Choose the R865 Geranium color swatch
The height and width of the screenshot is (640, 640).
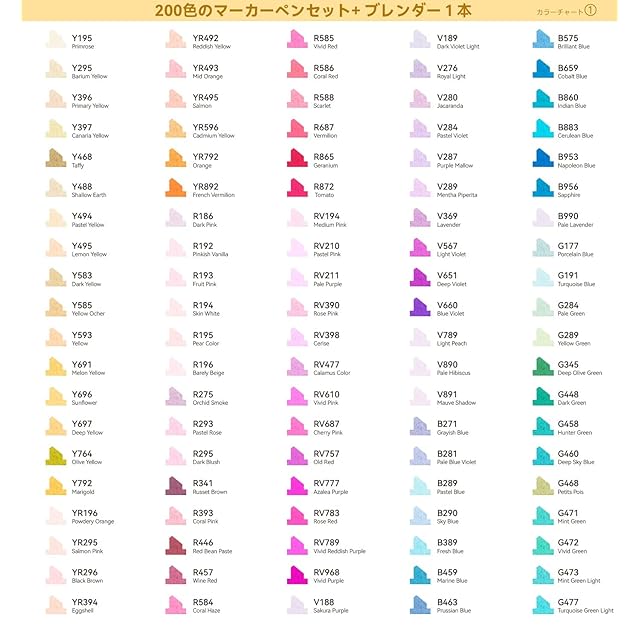(298, 158)
